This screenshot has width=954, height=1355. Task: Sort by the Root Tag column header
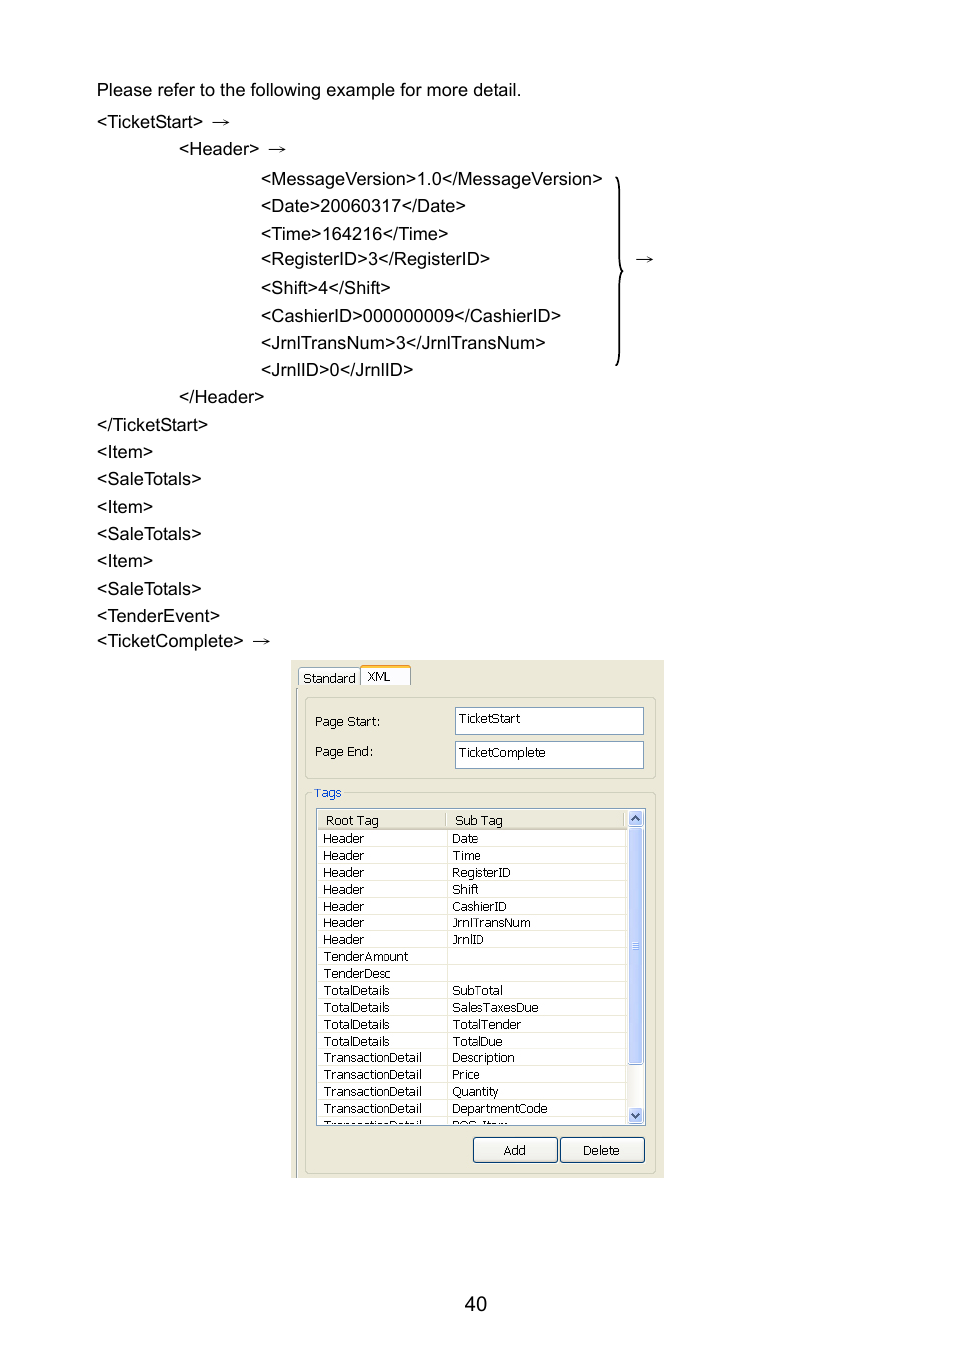(x=381, y=820)
